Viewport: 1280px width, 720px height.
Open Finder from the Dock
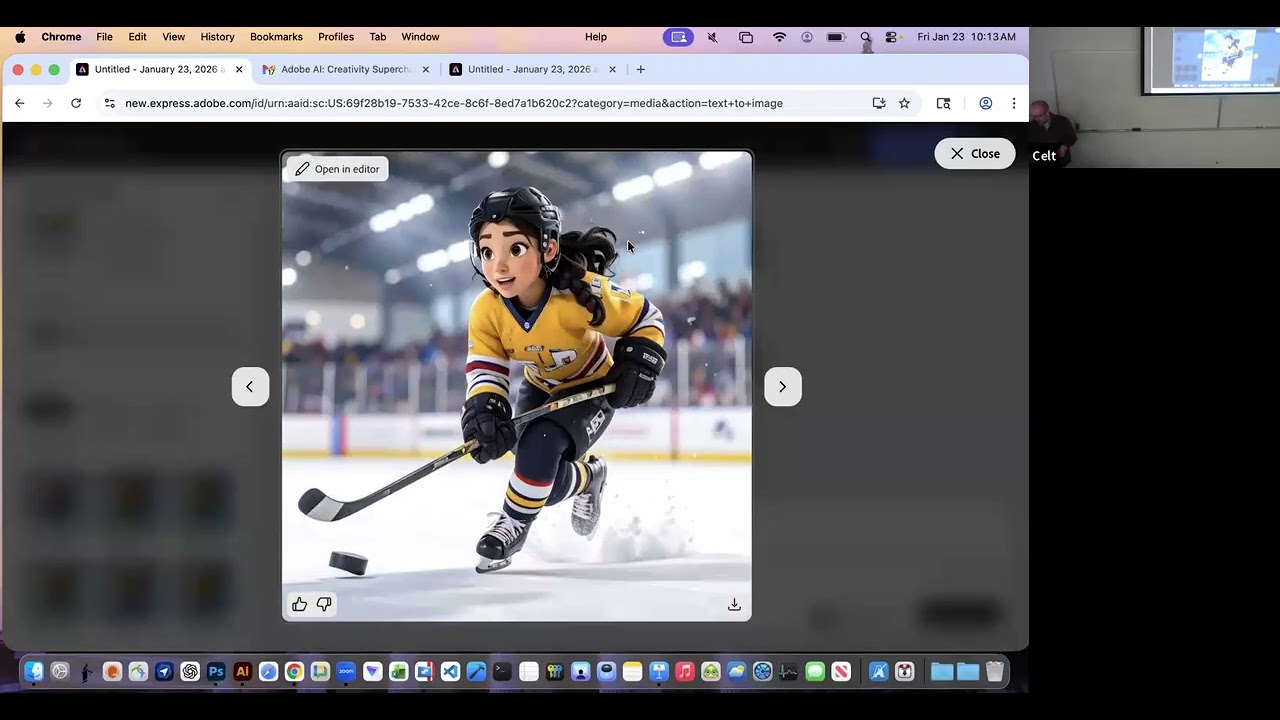34,672
